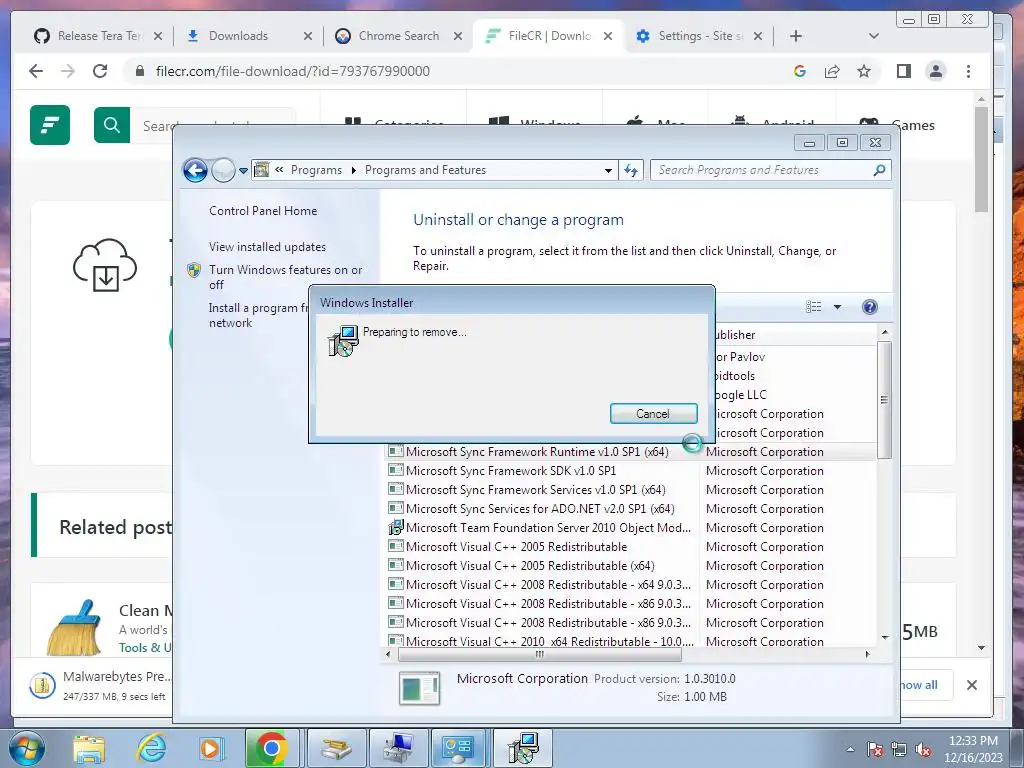Click Windows features shield icon
The height and width of the screenshot is (768, 1024).
[x=194, y=270]
